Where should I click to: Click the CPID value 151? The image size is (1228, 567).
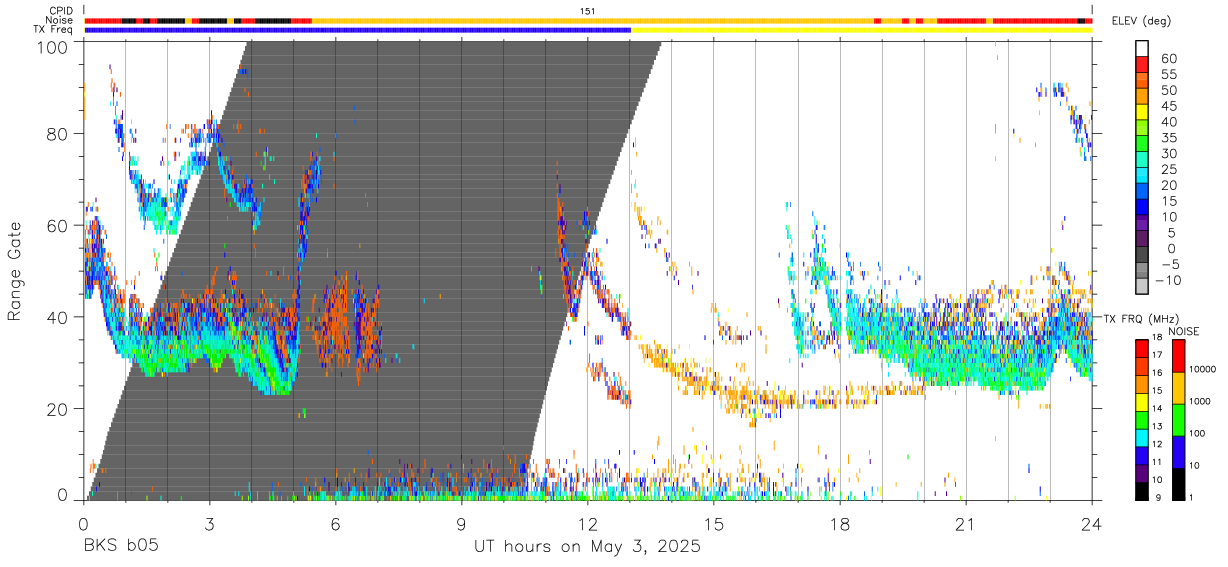pyautogui.click(x=588, y=10)
